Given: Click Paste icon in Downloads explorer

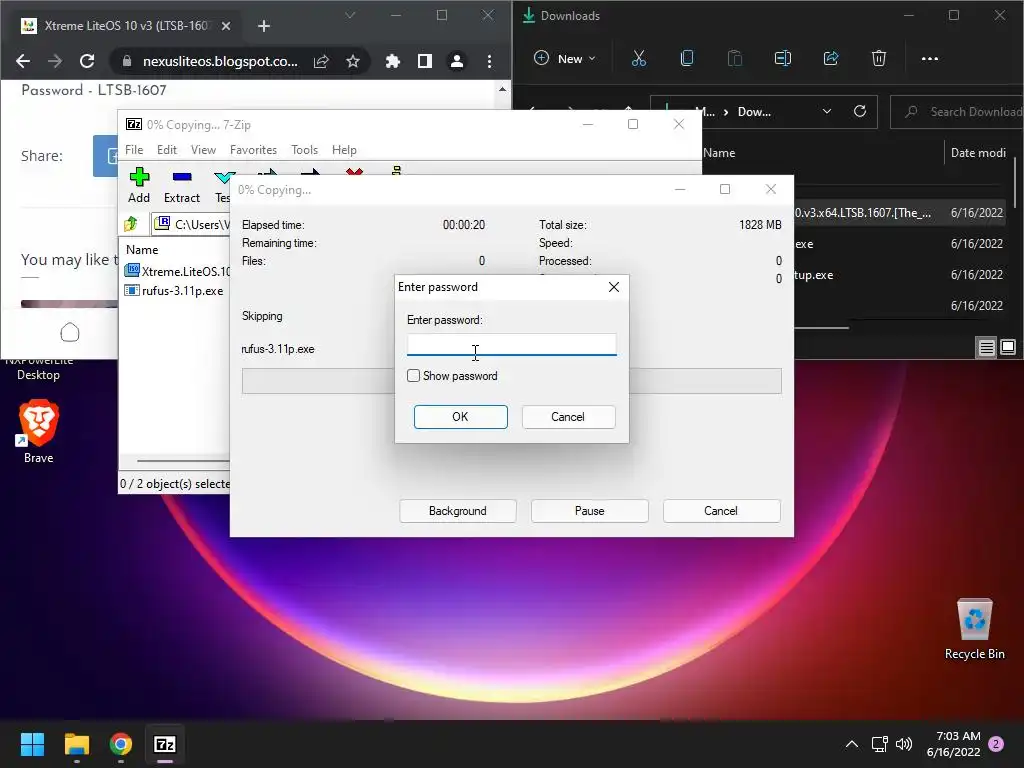Looking at the screenshot, I should pyautogui.click(x=735, y=59).
